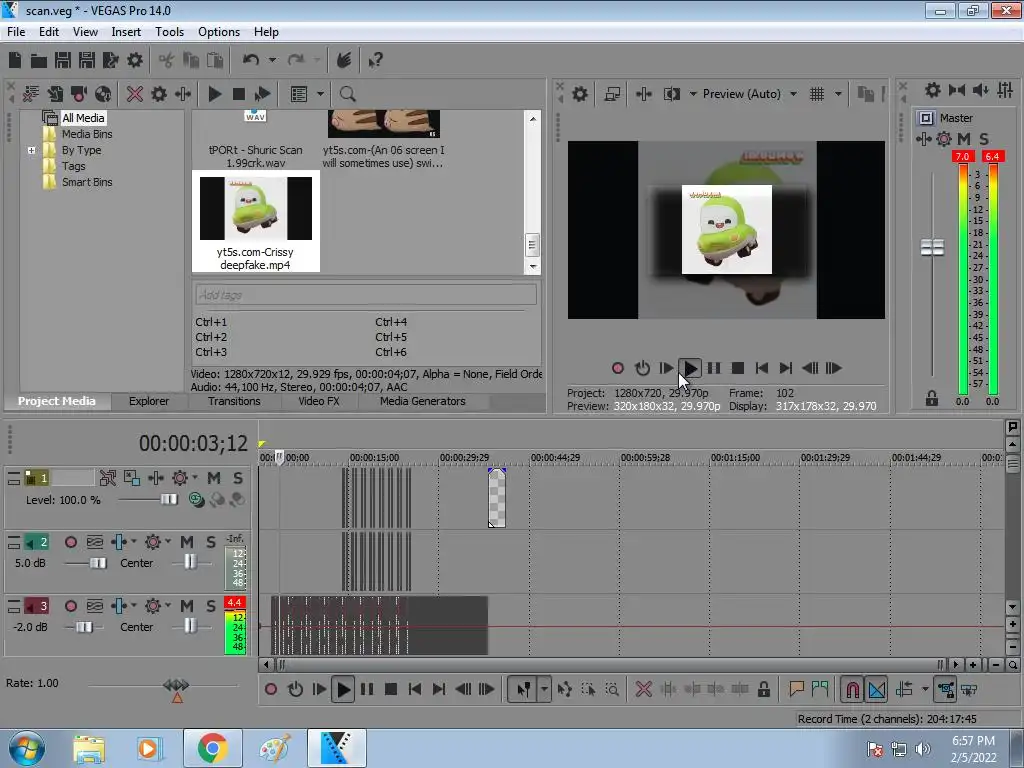The width and height of the screenshot is (1024, 768).
Task: Click the Get Media from Web globe icon
Action: point(103,94)
